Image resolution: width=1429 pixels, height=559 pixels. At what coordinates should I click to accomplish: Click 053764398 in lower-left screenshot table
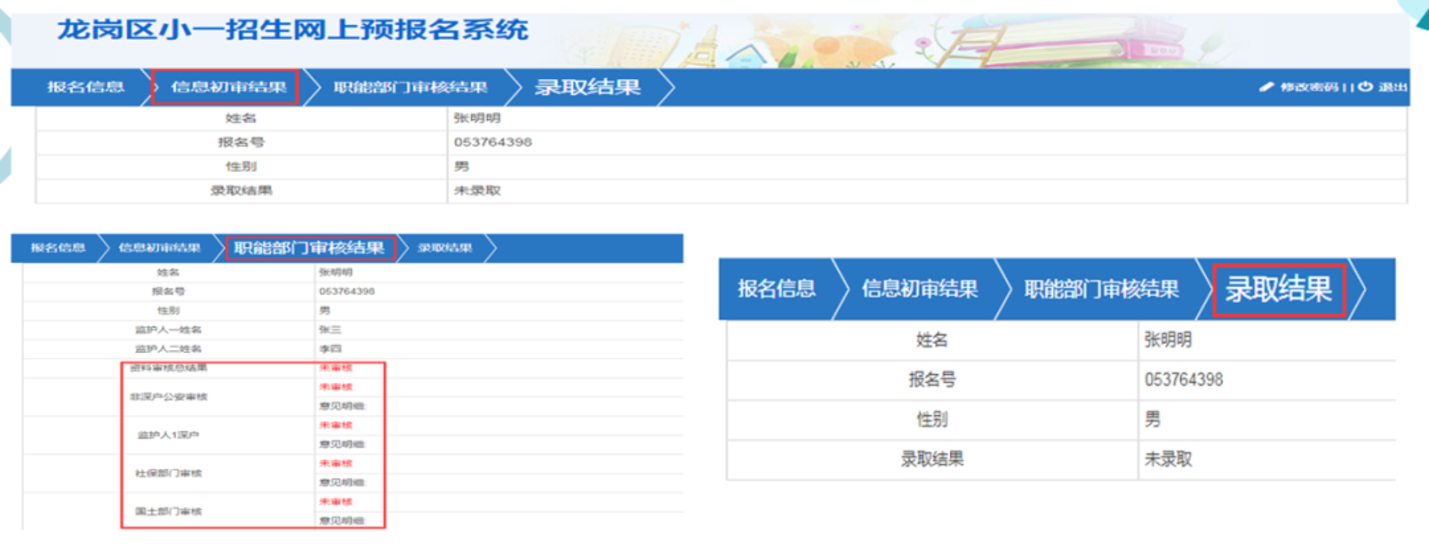click(347, 291)
